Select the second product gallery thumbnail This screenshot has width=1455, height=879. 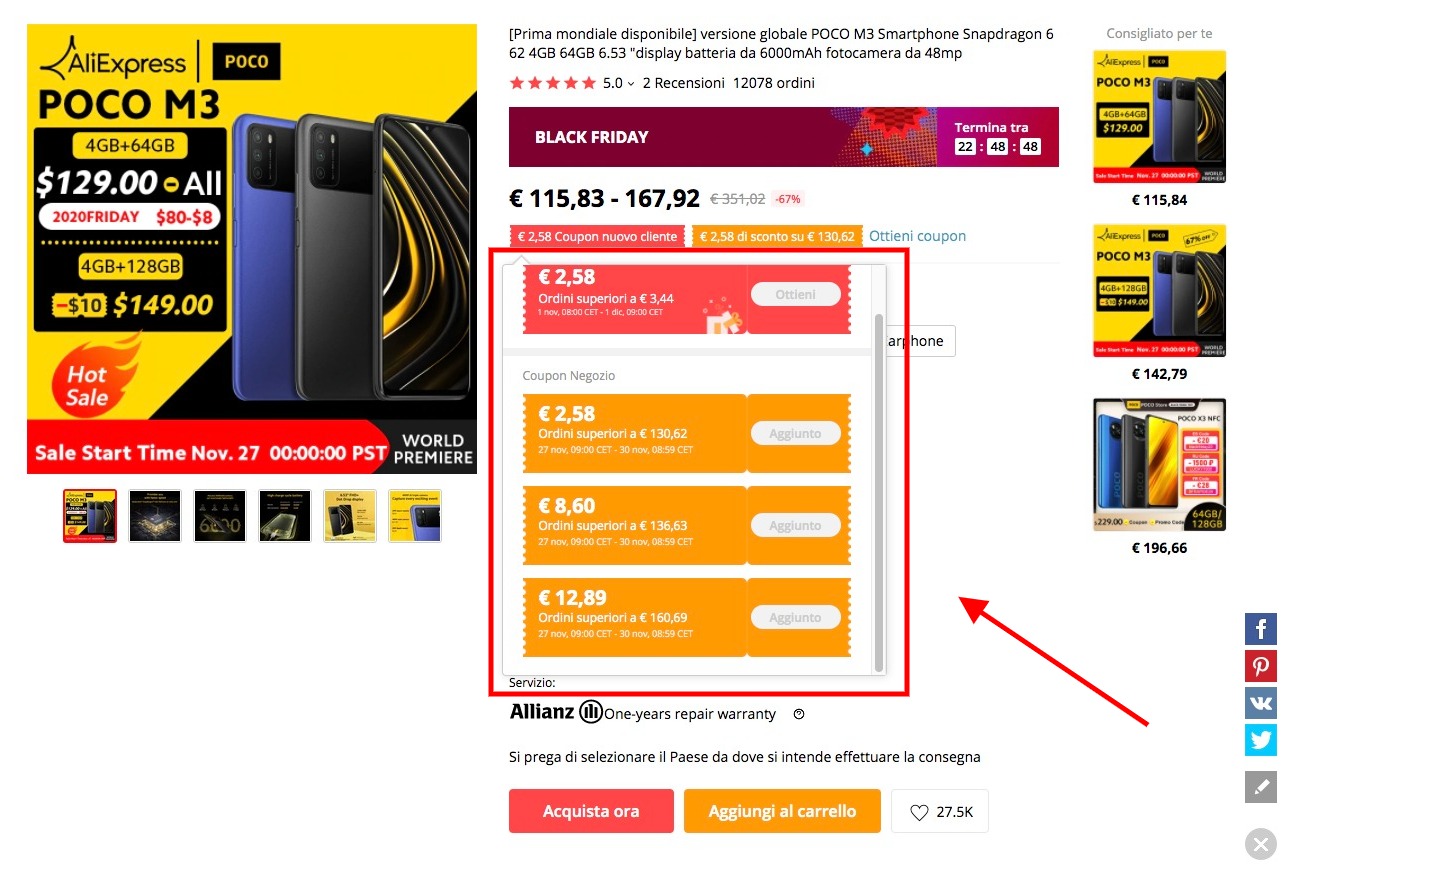155,516
